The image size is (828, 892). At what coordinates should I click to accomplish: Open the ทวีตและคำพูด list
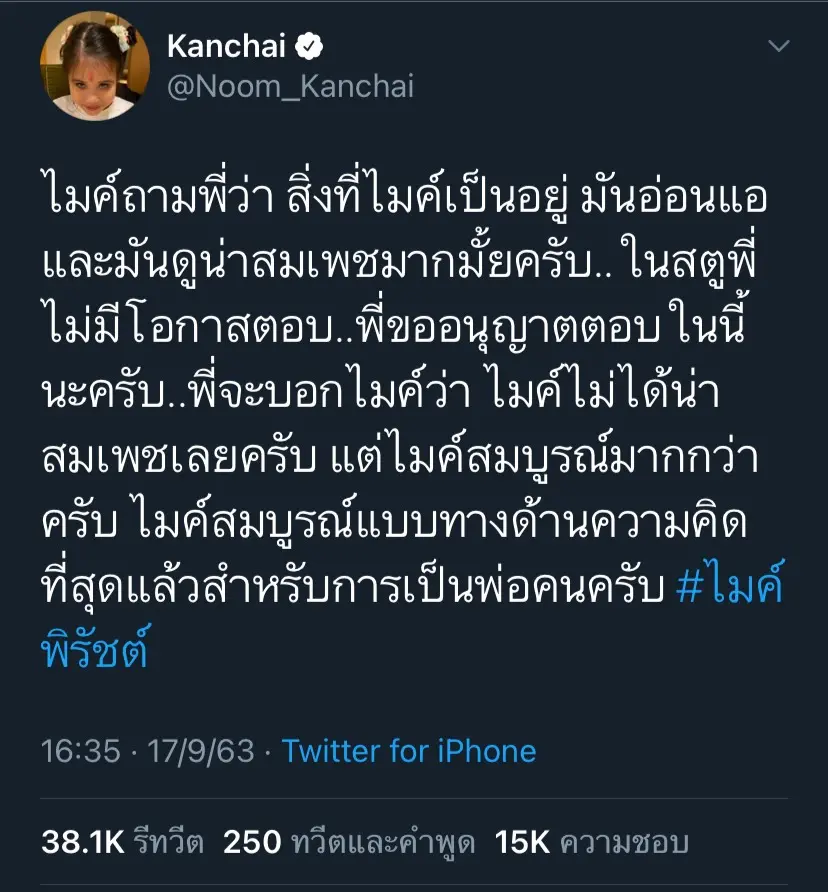click(x=381, y=843)
